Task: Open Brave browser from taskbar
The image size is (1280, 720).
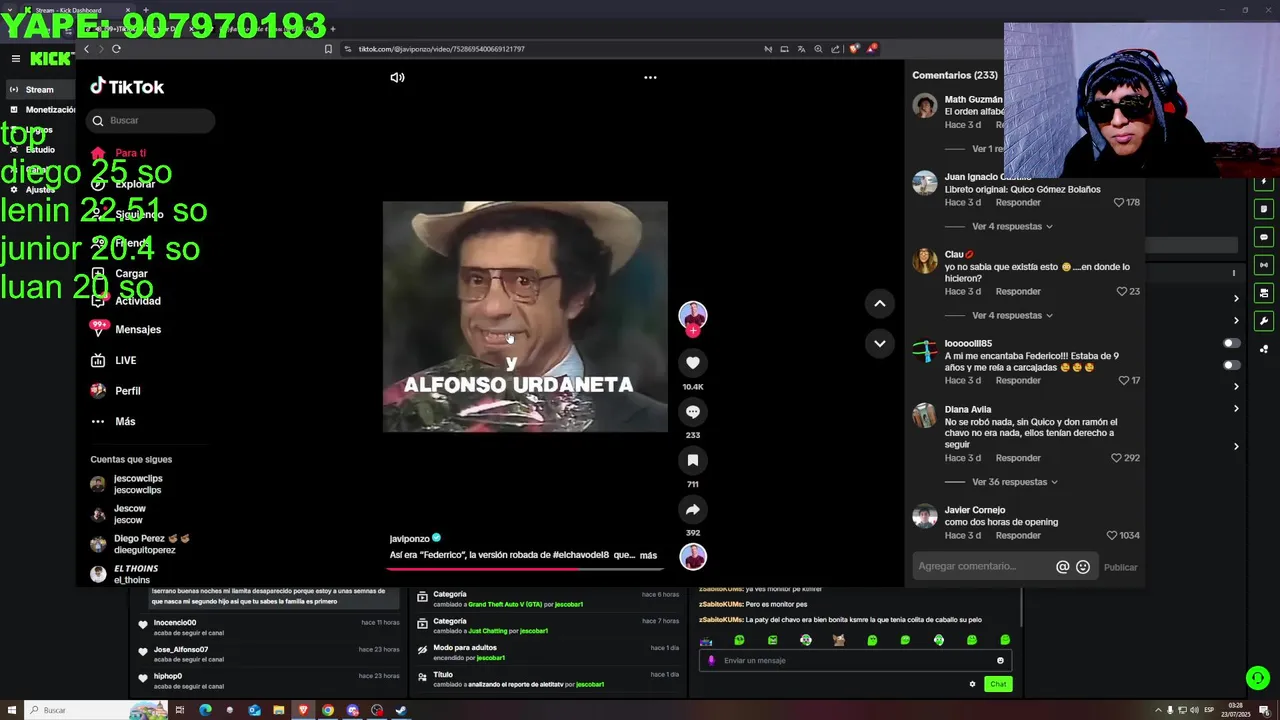Action: coord(303,710)
